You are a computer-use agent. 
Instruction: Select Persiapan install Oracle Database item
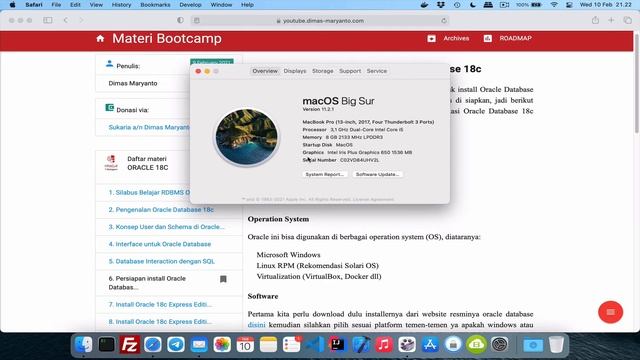147,282
